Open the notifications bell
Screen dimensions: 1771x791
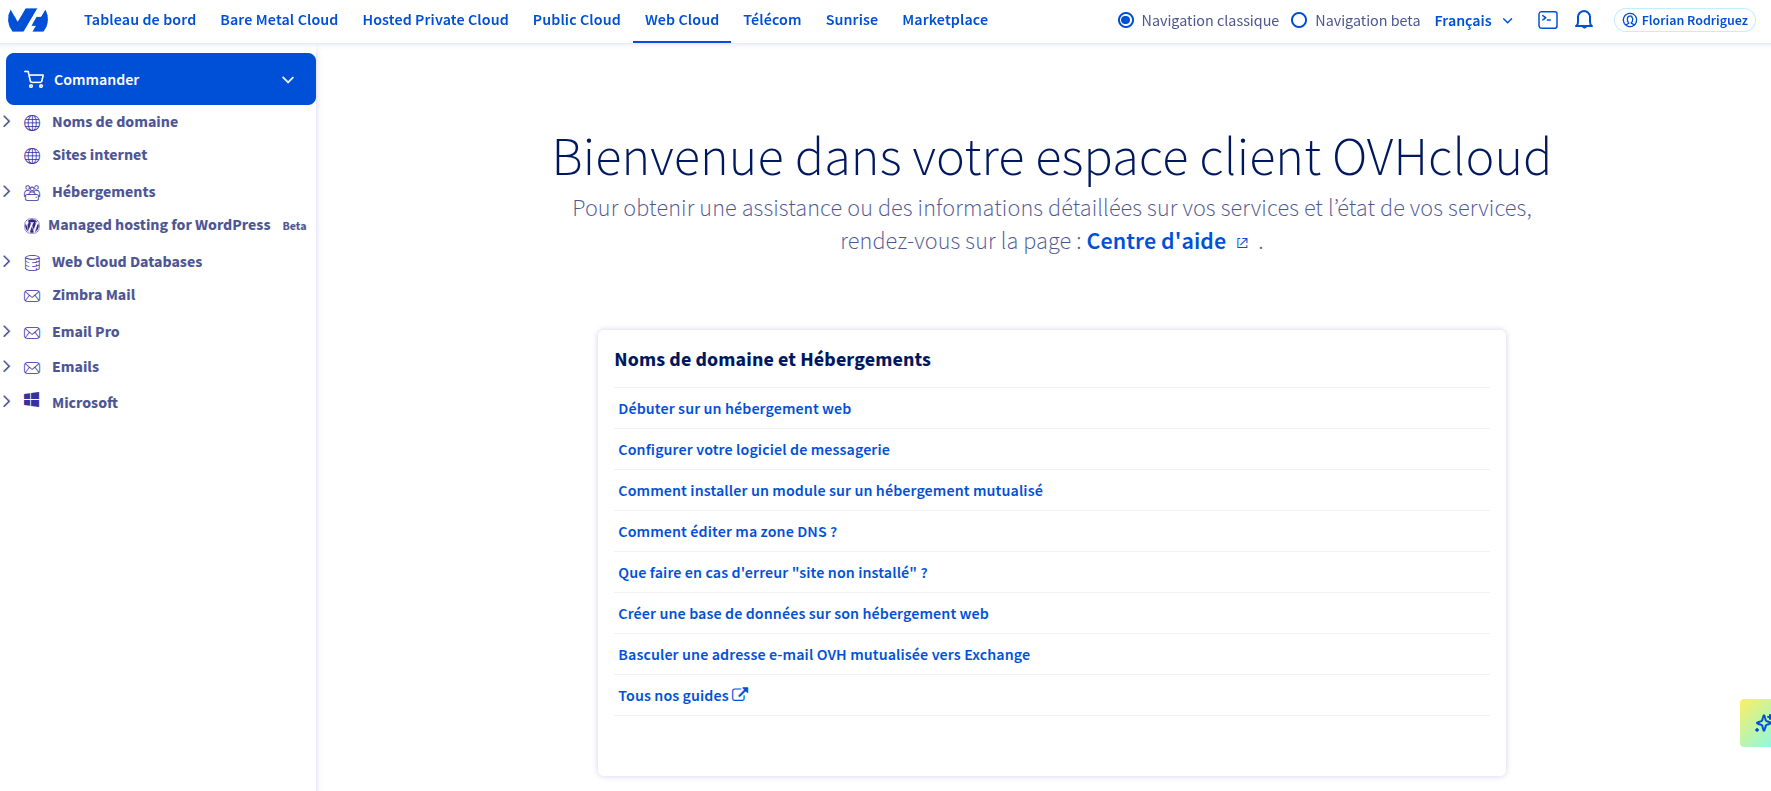coord(1584,20)
